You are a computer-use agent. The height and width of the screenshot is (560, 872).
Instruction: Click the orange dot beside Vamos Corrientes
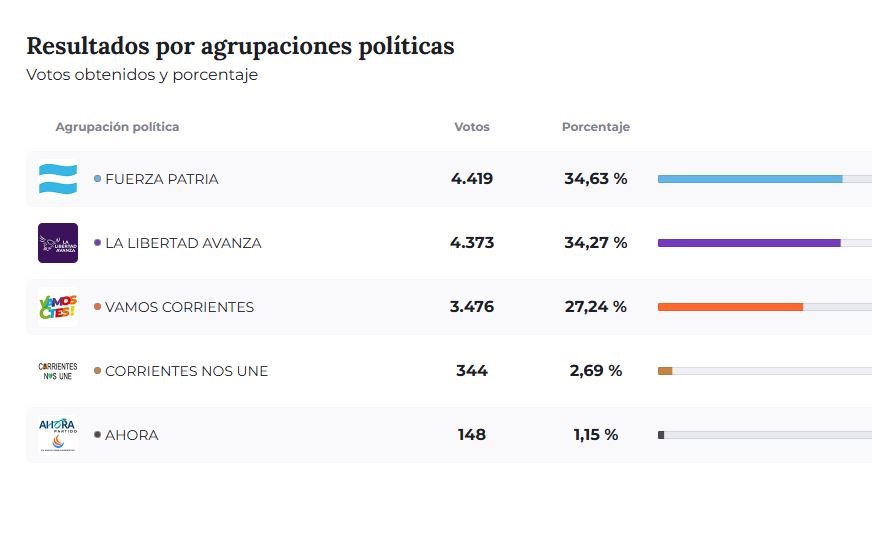point(97,307)
